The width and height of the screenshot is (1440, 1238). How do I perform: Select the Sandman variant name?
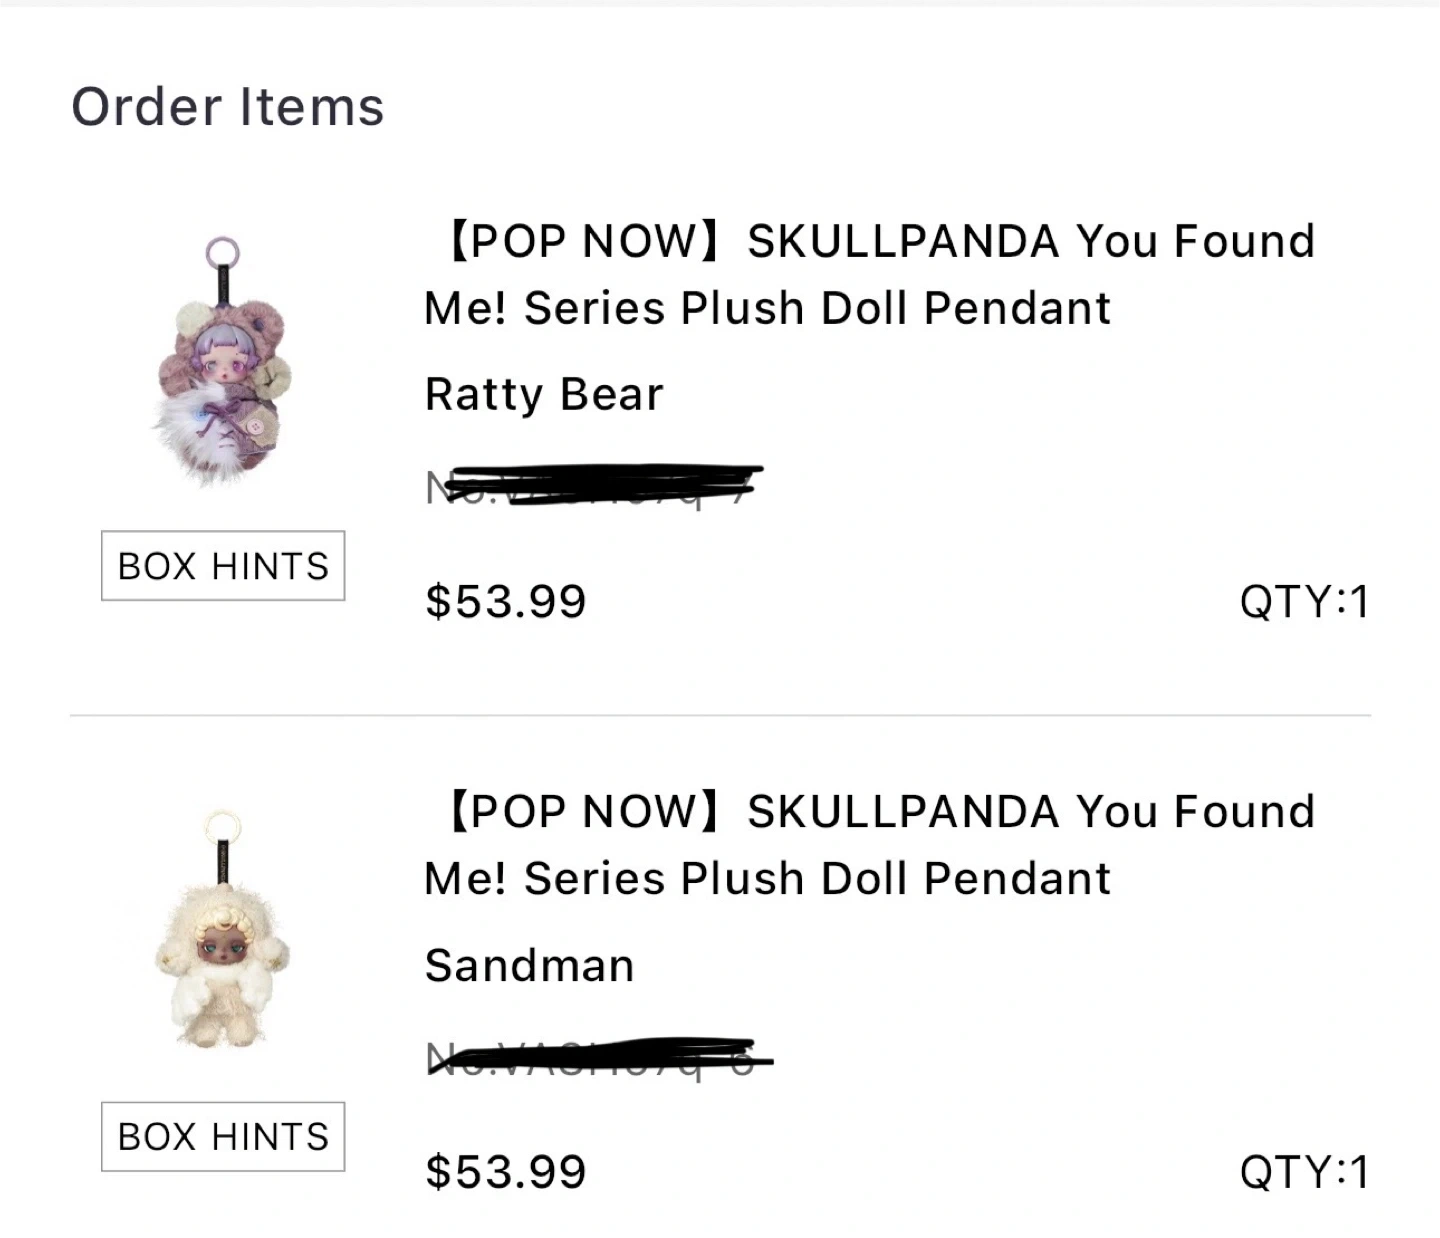529,966
